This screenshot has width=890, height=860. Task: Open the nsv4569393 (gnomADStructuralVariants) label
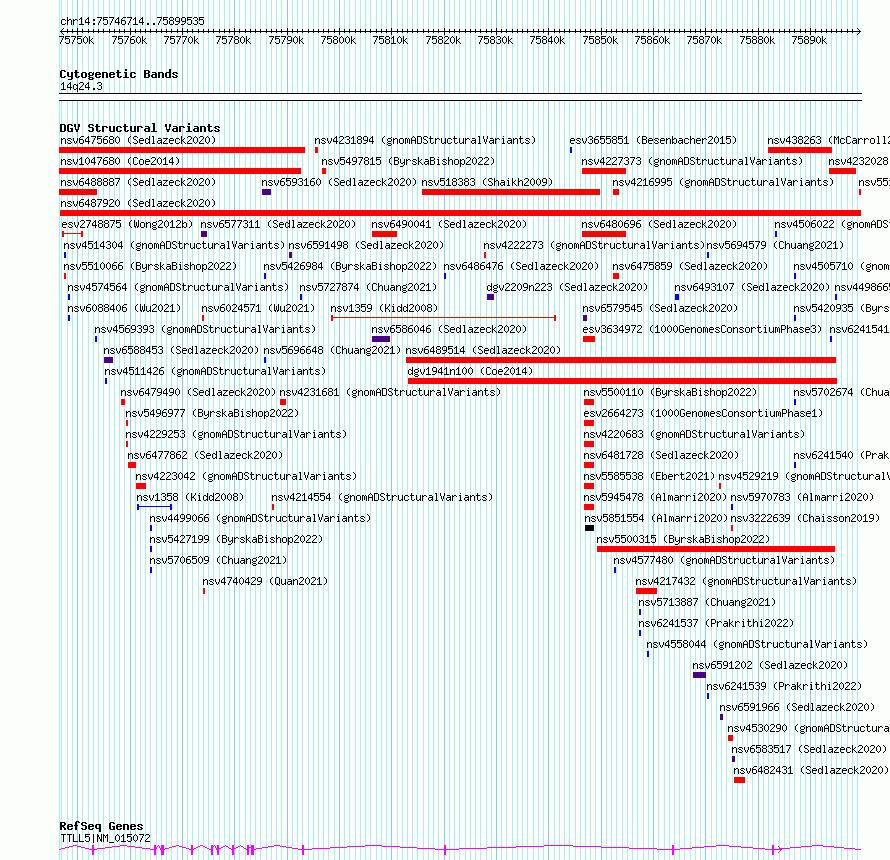205,329
